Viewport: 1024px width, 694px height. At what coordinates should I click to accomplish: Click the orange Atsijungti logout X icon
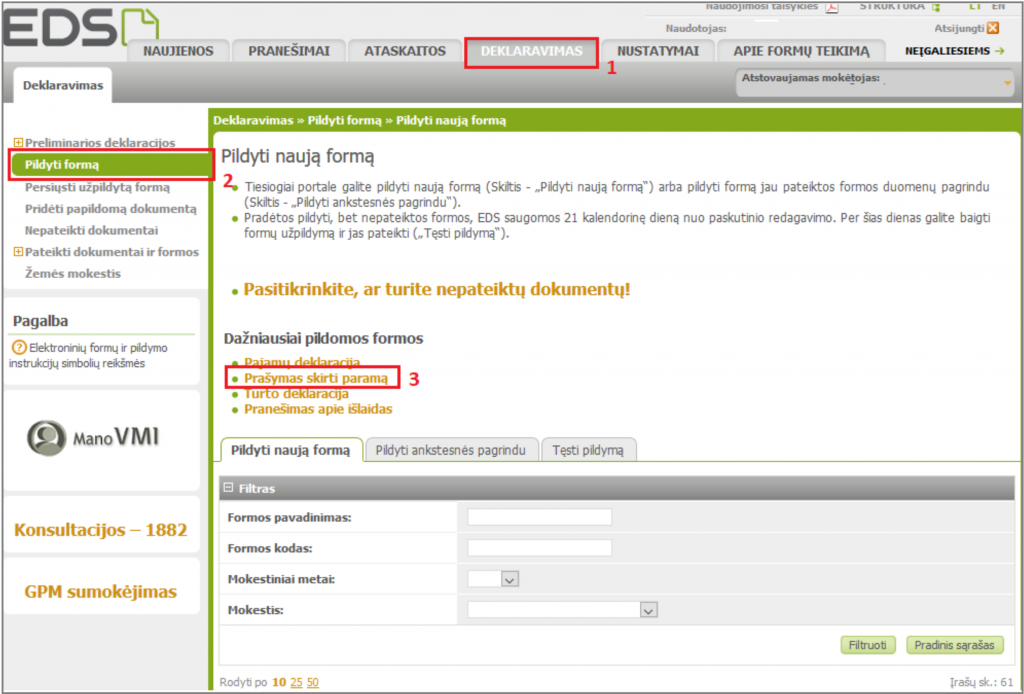(x=993, y=28)
